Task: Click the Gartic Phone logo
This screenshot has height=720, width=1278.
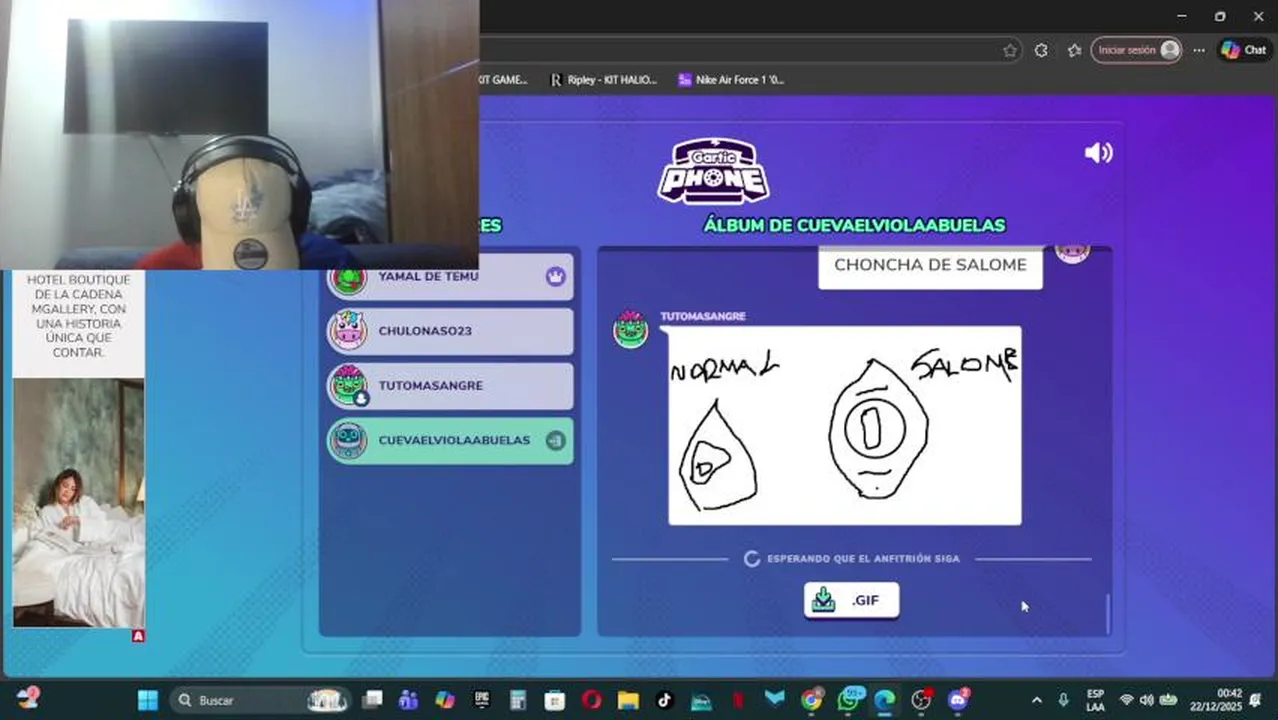Action: pos(713,170)
